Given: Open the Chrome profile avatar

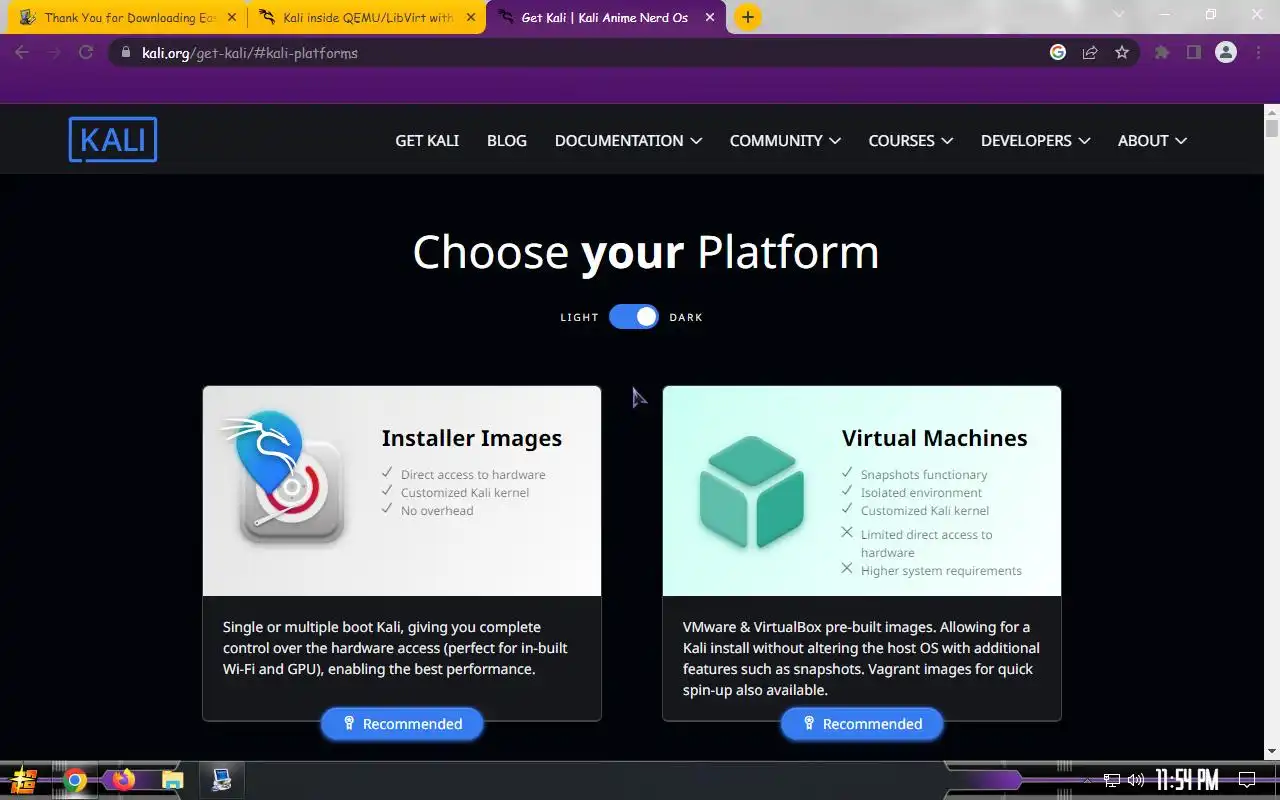Looking at the screenshot, I should 1226,53.
